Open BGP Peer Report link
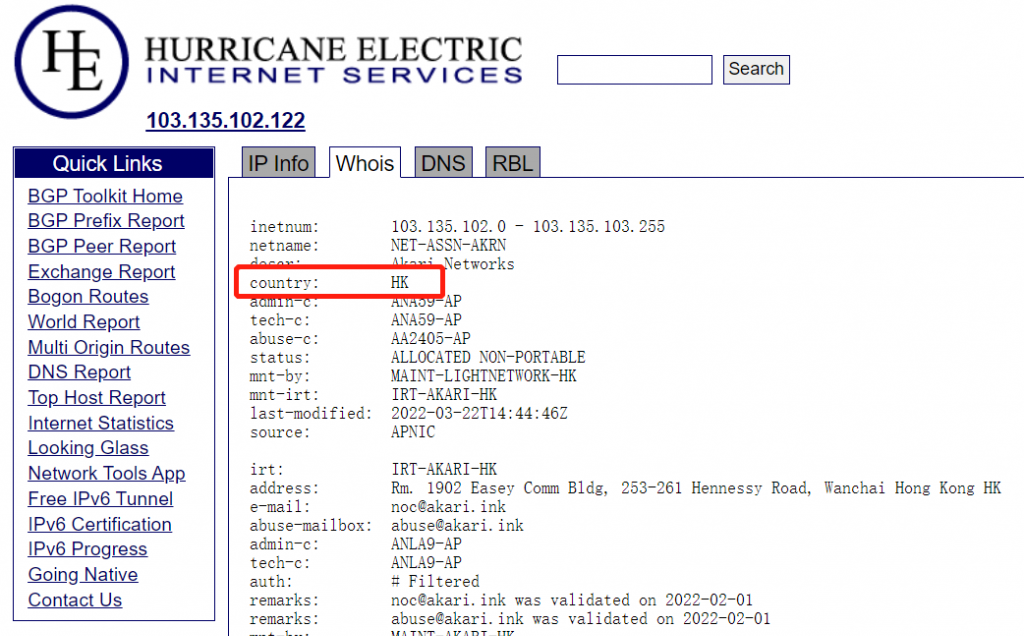The image size is (1024, 636). click(102, 246)
